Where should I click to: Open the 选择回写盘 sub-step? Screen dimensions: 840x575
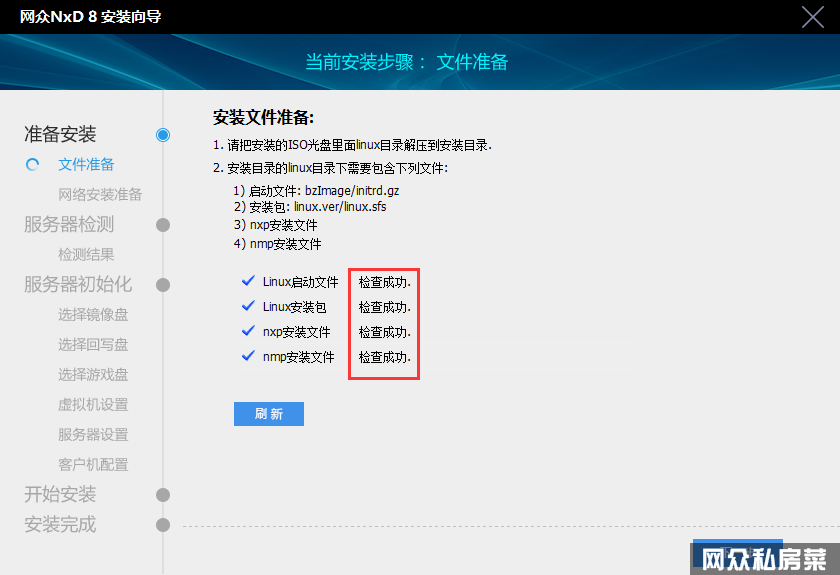(93, 345)
